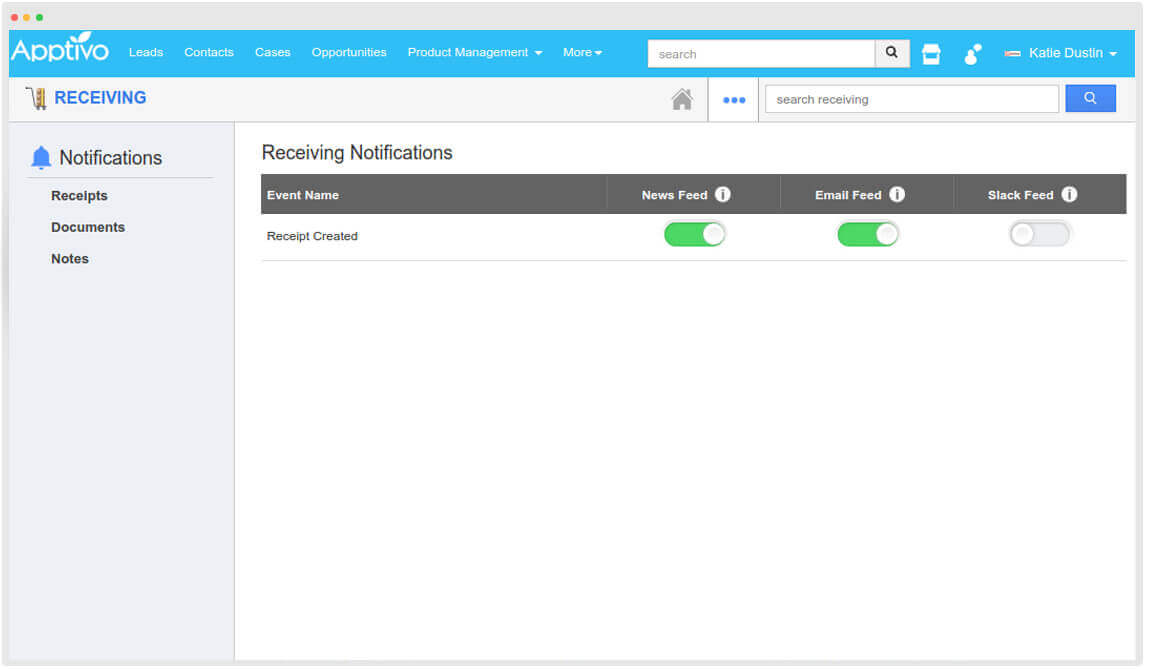Open the ellipsis (•••) more options icon
The height and width of the screenshot is (670, 1150).
734,99
